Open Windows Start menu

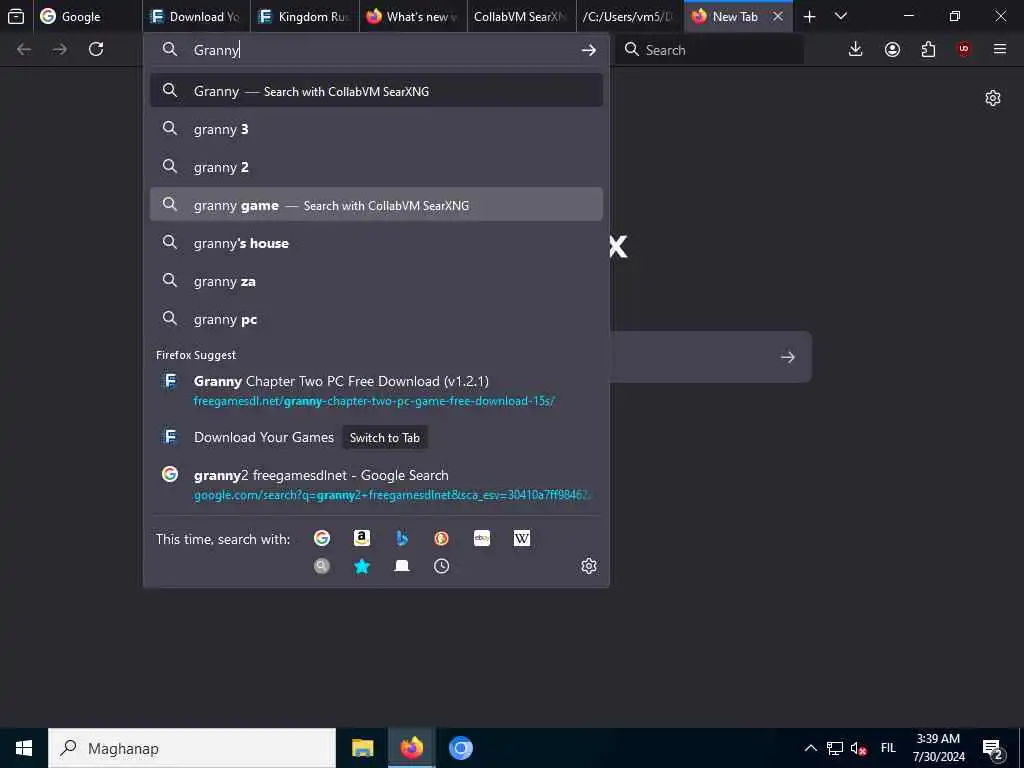point(24,748)
